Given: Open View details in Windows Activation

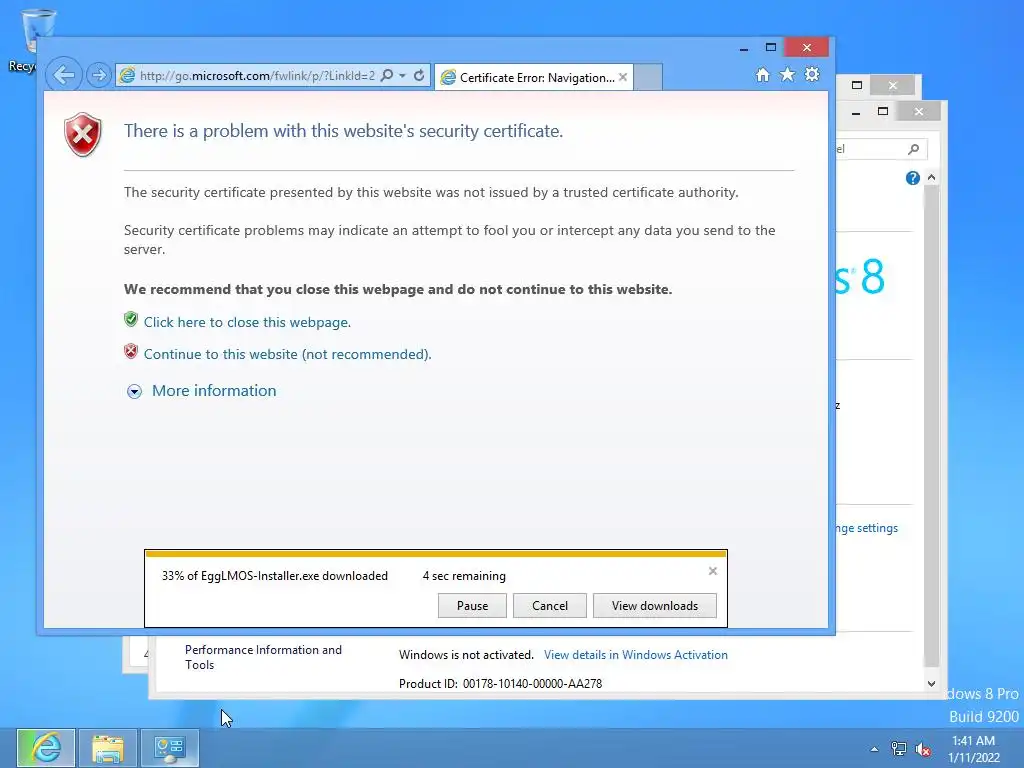Looking at the screenshot, I should (635, 655).
